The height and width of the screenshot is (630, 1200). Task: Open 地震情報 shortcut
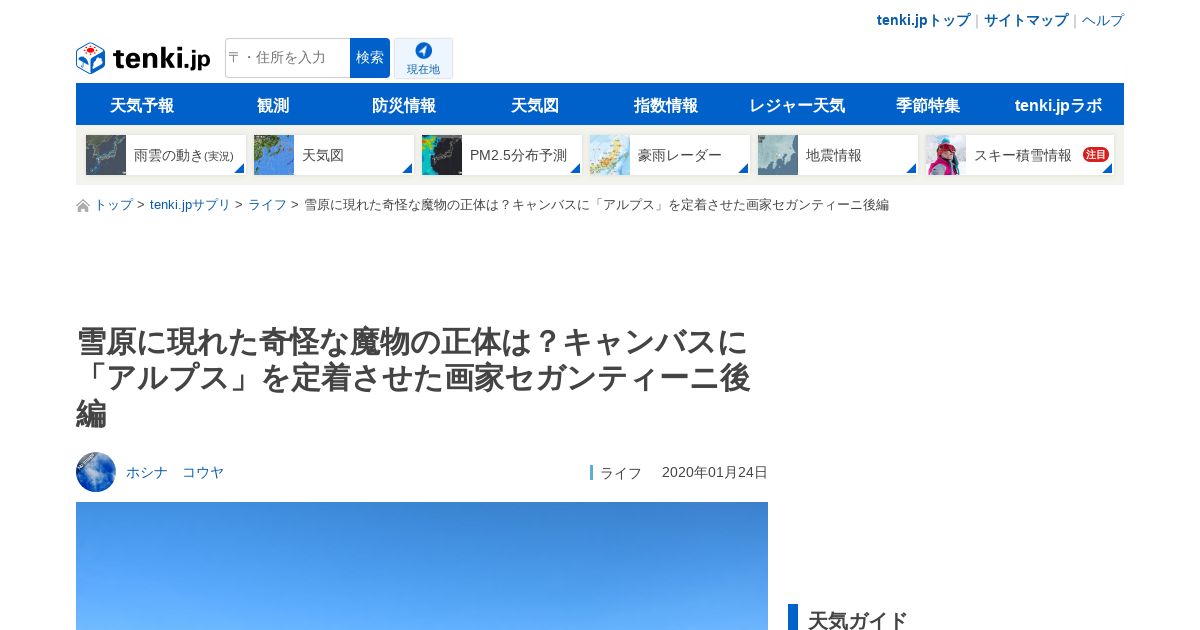click(x=838, y=155)
